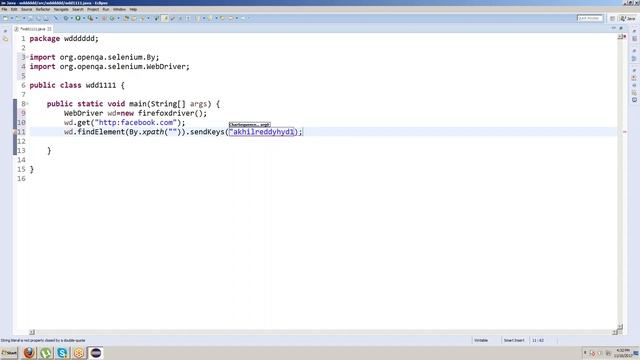This screenshot has height=360, width=640.
Task: Click the 'package wdddddd;' line
Action: (64, 38)
